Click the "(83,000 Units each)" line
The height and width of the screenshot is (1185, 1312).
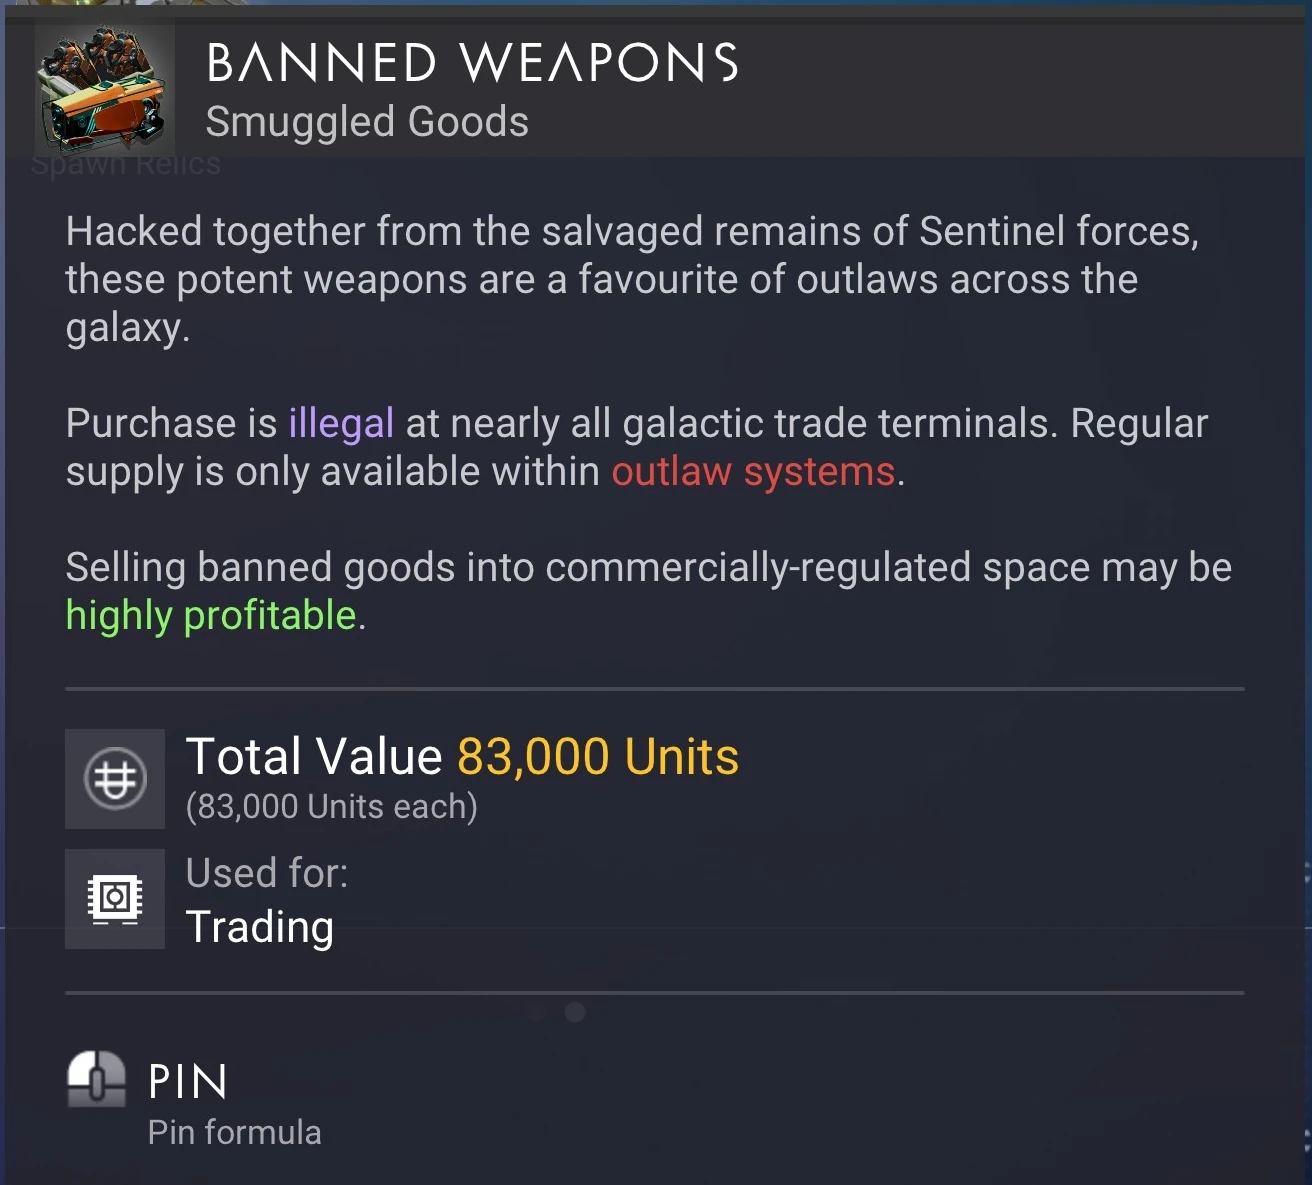332,806
